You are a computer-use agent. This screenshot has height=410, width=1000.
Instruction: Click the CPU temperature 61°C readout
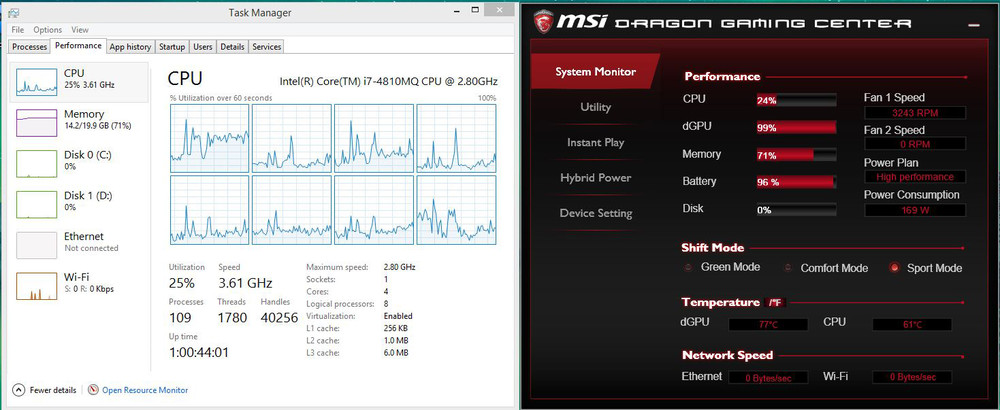(912, 325)
